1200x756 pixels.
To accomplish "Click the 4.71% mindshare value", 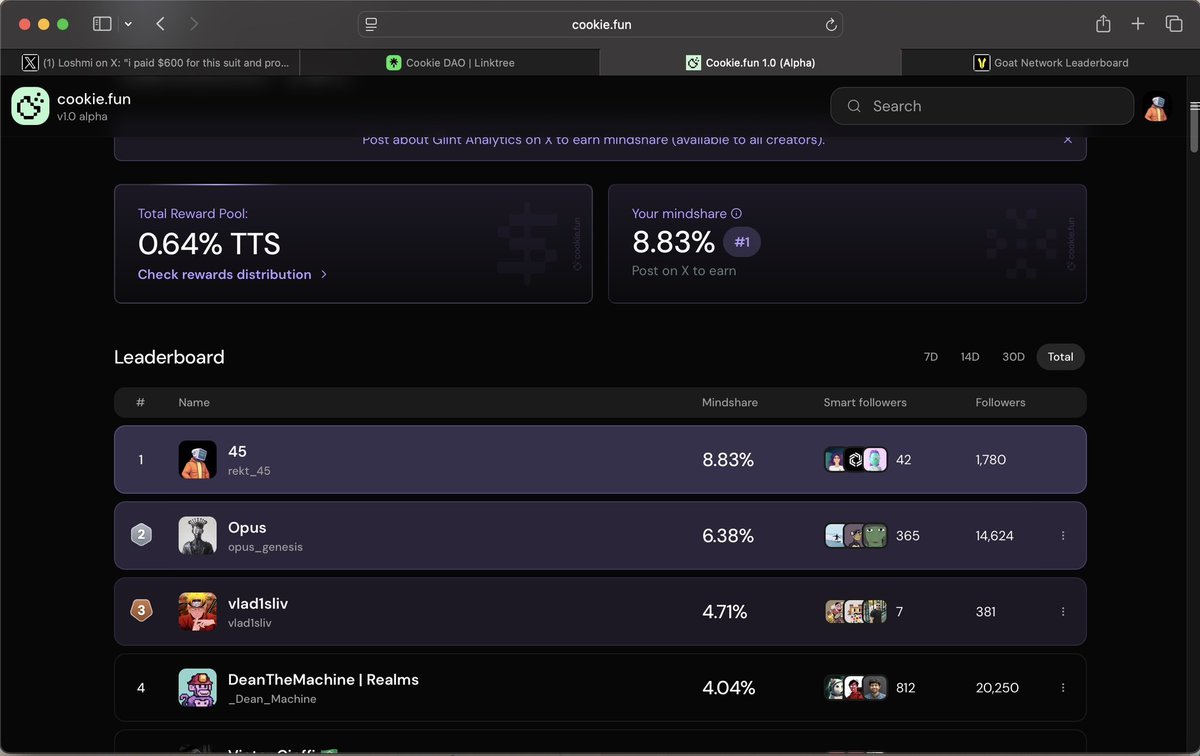I will 725,612.
